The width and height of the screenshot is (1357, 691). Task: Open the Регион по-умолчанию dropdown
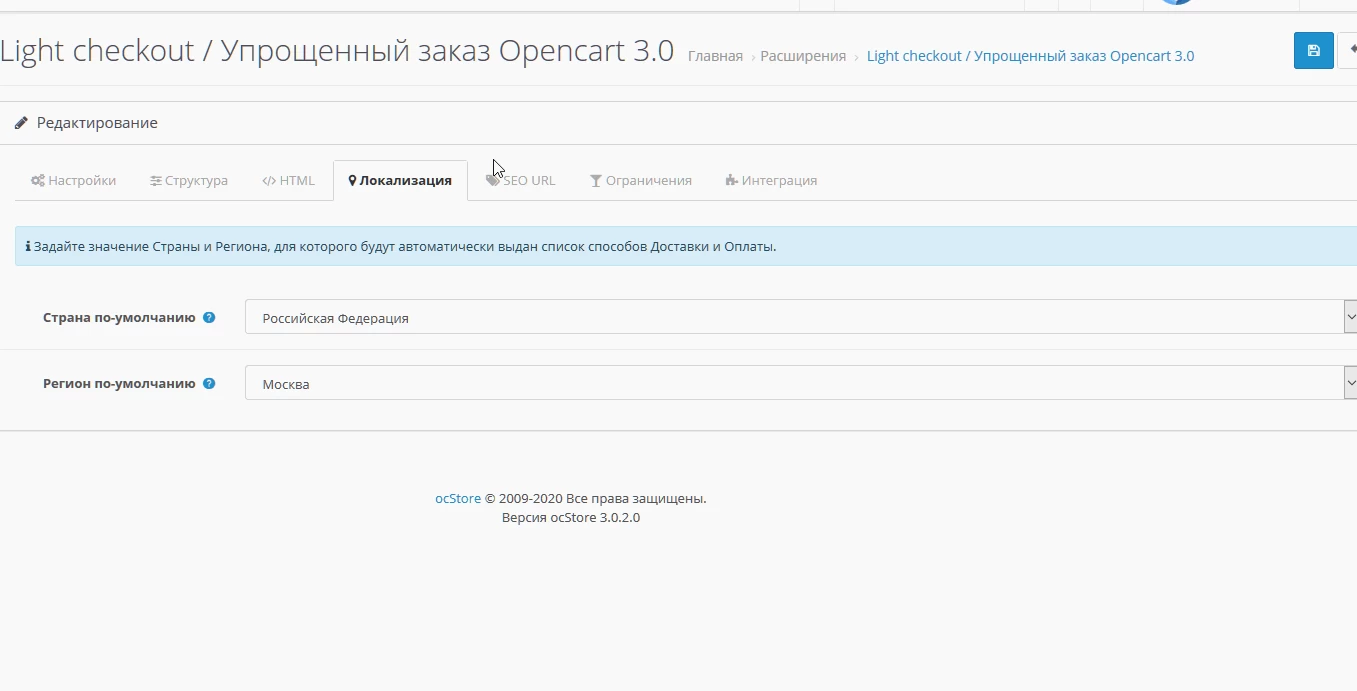801,383
